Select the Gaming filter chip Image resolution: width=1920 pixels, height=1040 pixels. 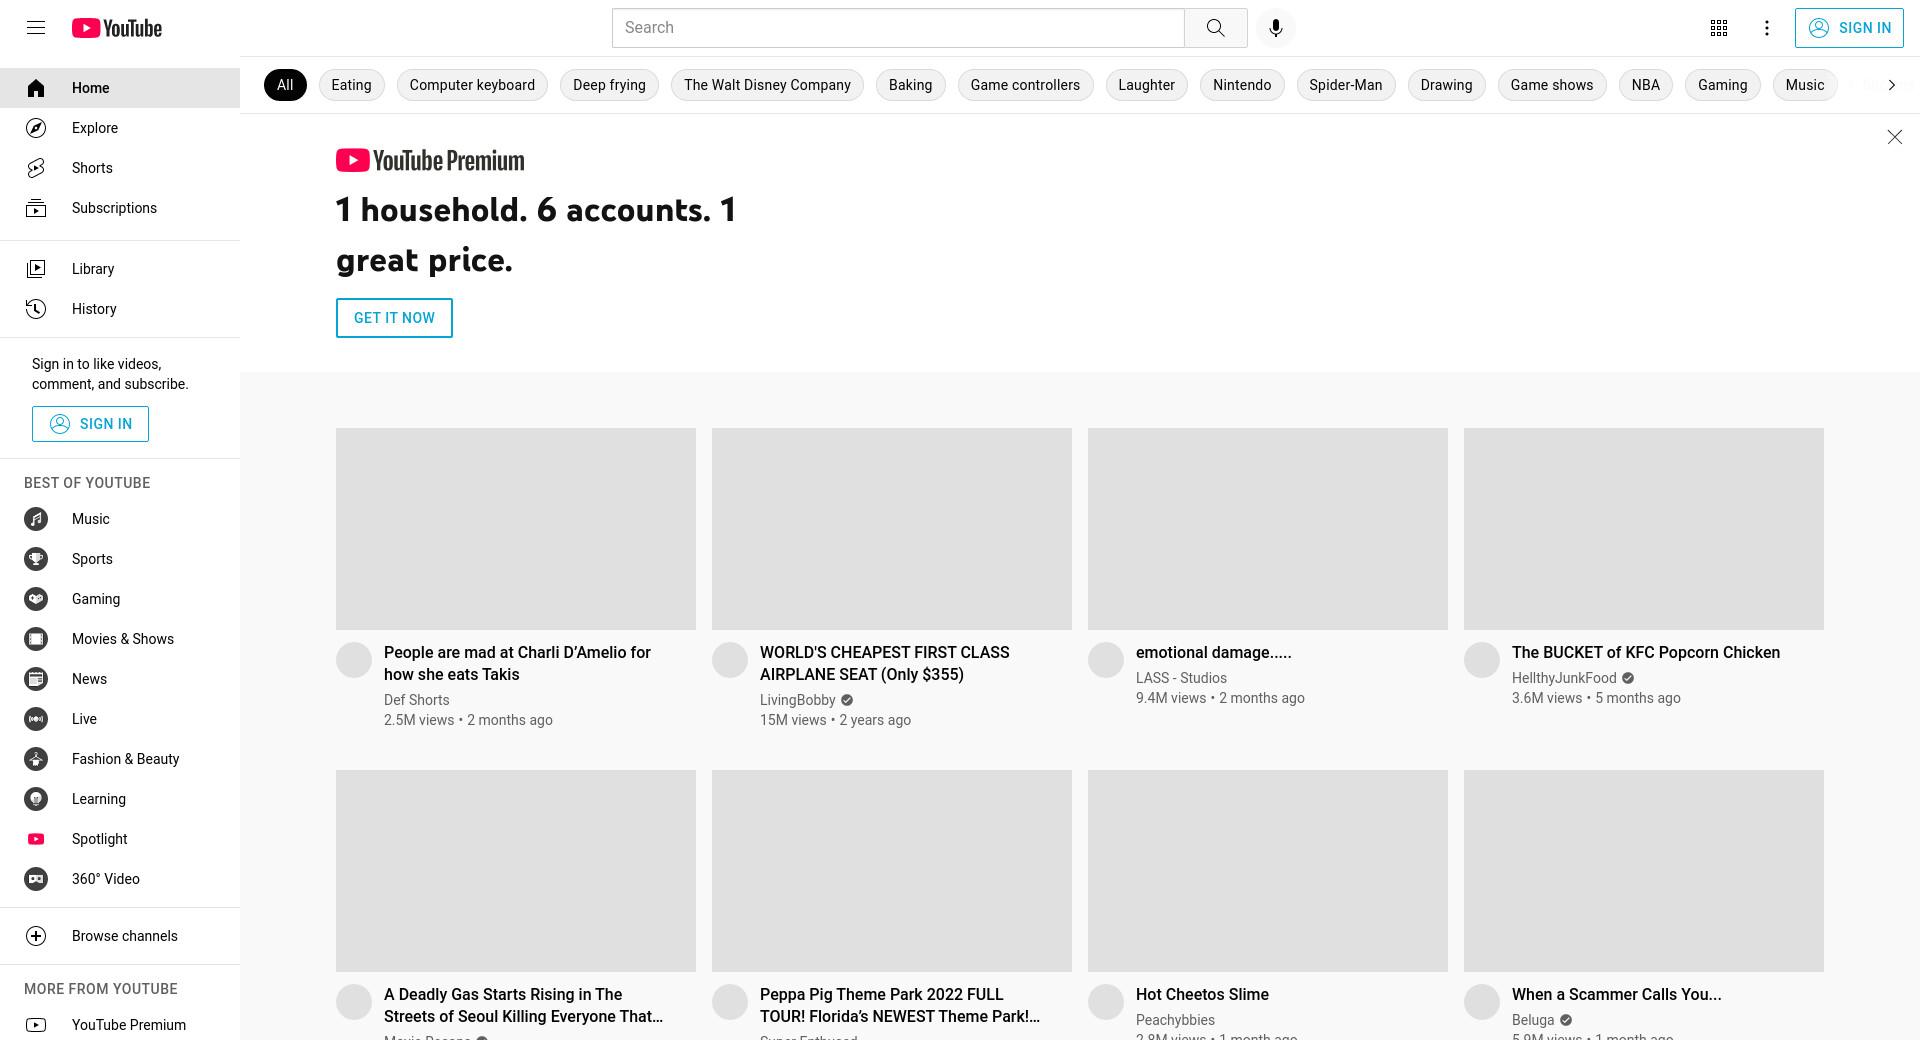[1722, 85]
